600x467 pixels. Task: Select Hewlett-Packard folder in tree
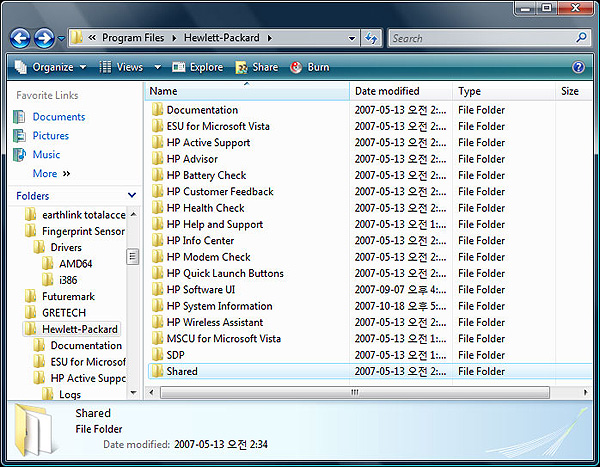[x=71, y=329]
